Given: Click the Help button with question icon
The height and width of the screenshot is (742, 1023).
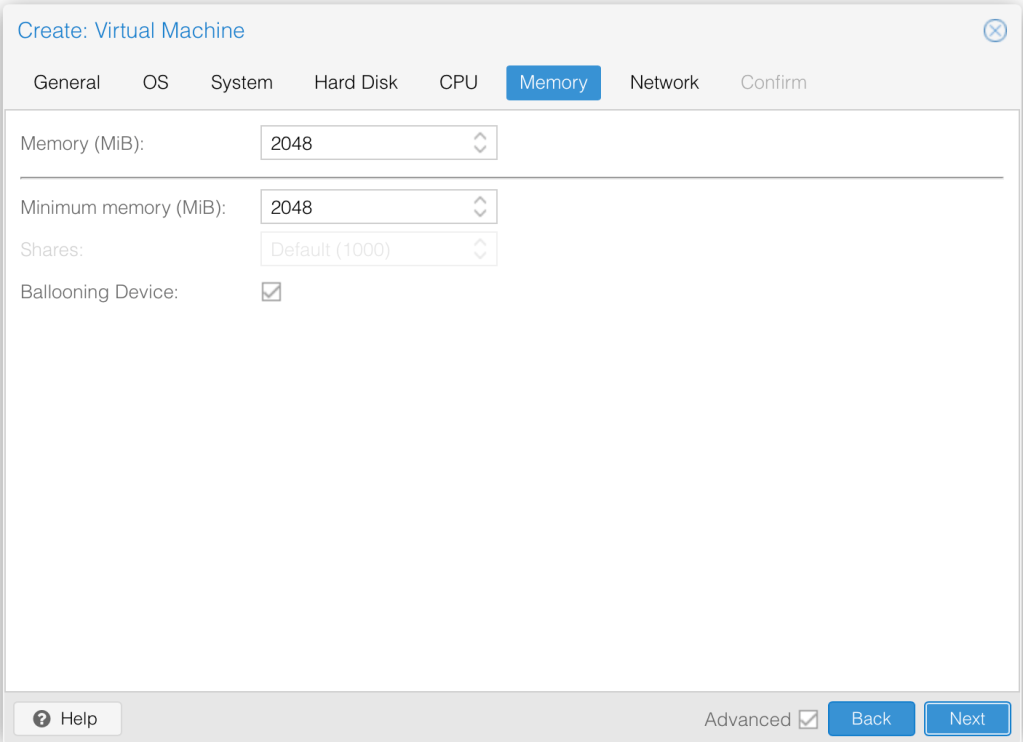Looking at the screenshot, I should click(x=67, y=718).
